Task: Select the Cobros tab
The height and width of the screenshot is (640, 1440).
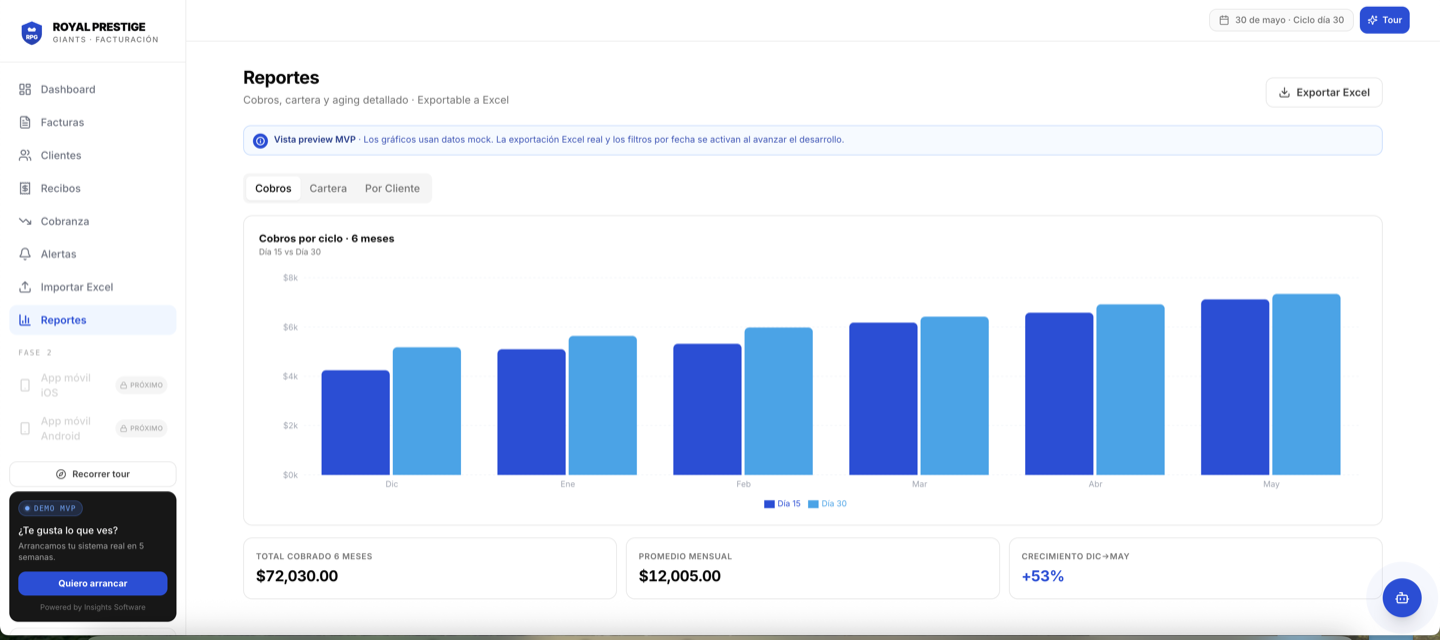Action: (x=273, y=188)
